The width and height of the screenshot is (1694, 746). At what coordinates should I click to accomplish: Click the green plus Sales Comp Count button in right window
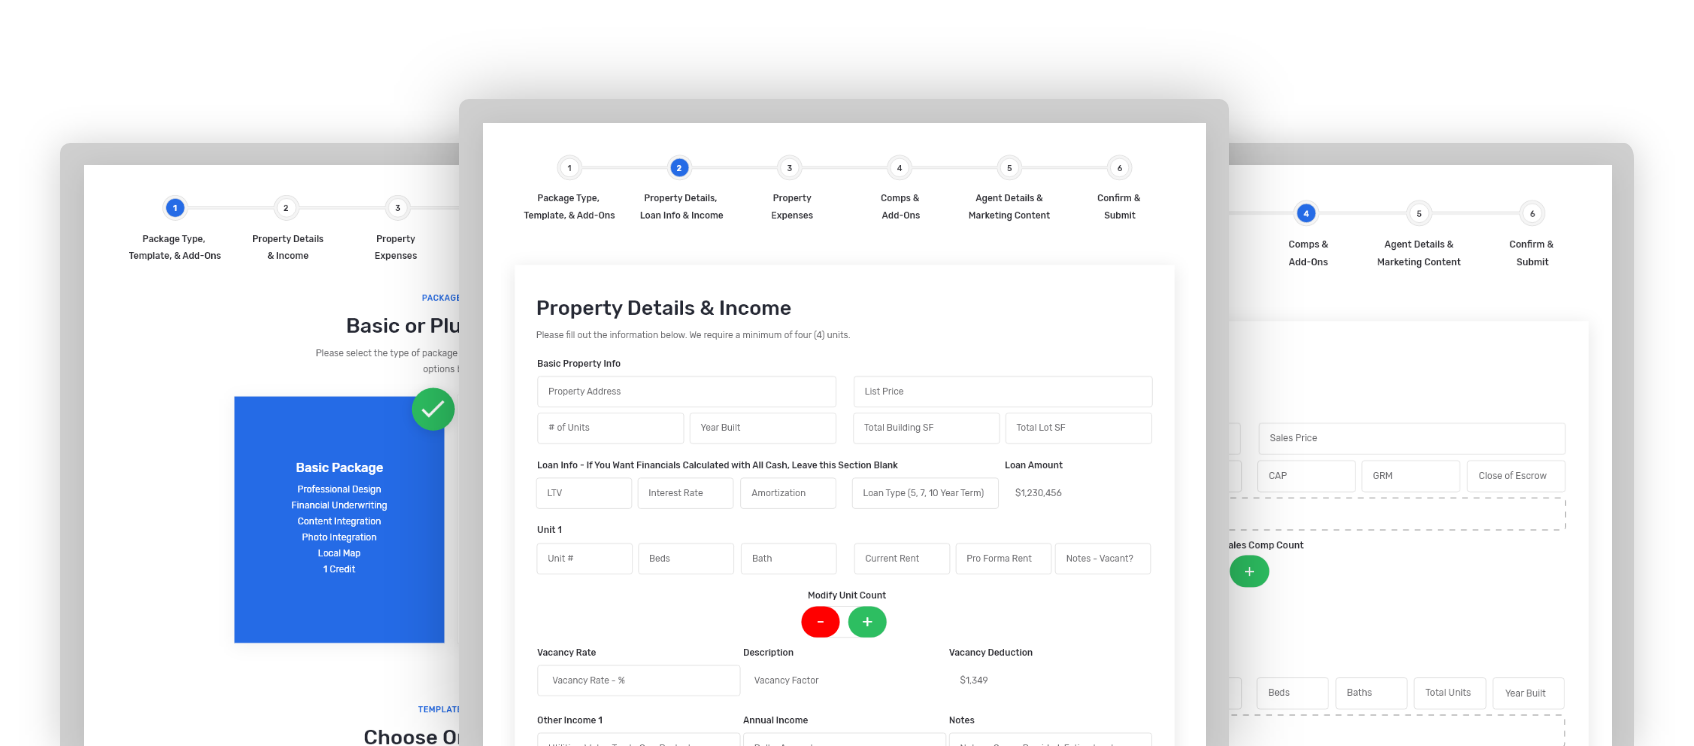[x=1249, y=572]
